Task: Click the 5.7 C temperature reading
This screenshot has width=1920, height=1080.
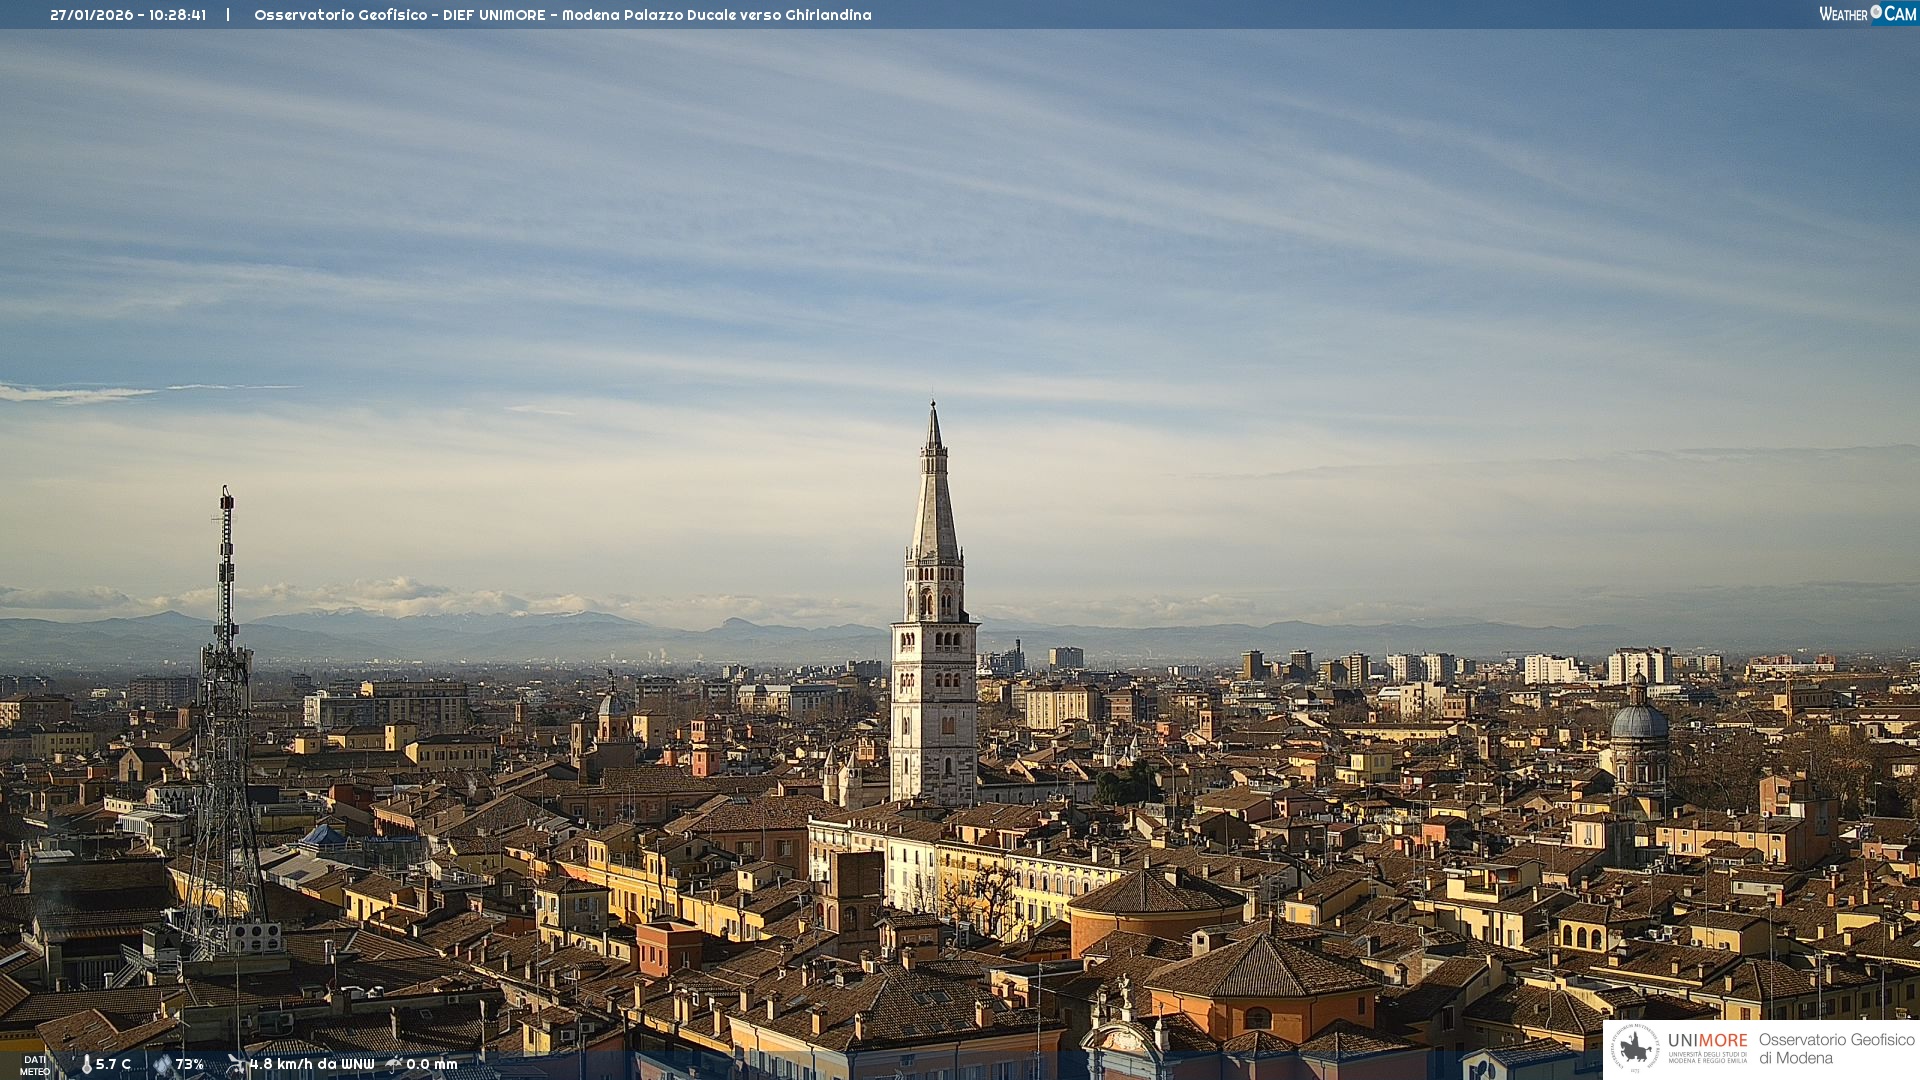Action: click(113, 1065)
